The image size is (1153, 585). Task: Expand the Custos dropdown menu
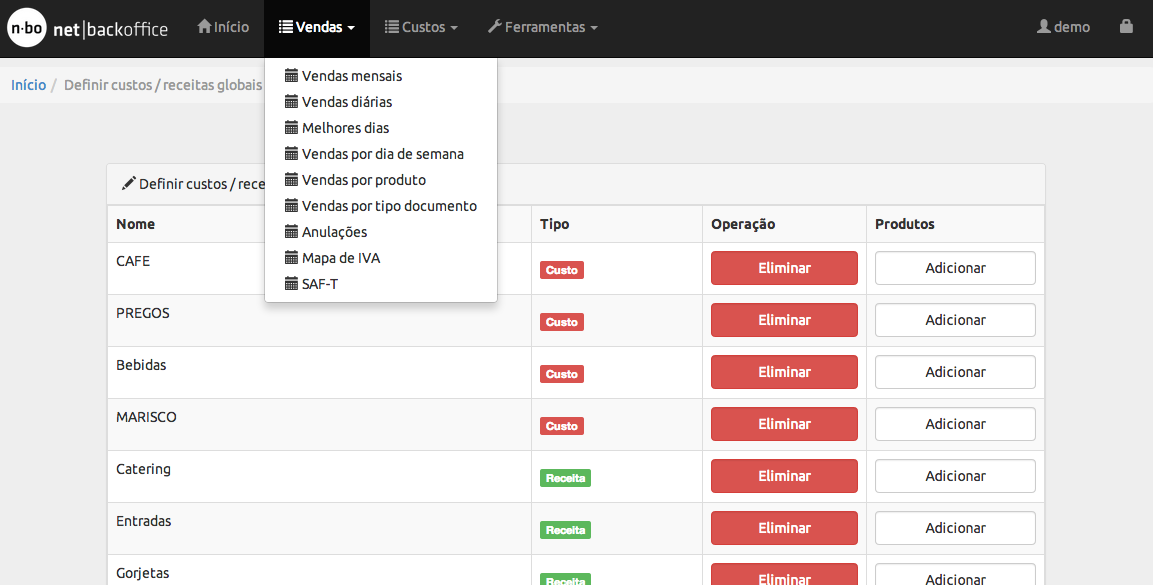coord(421,27)
